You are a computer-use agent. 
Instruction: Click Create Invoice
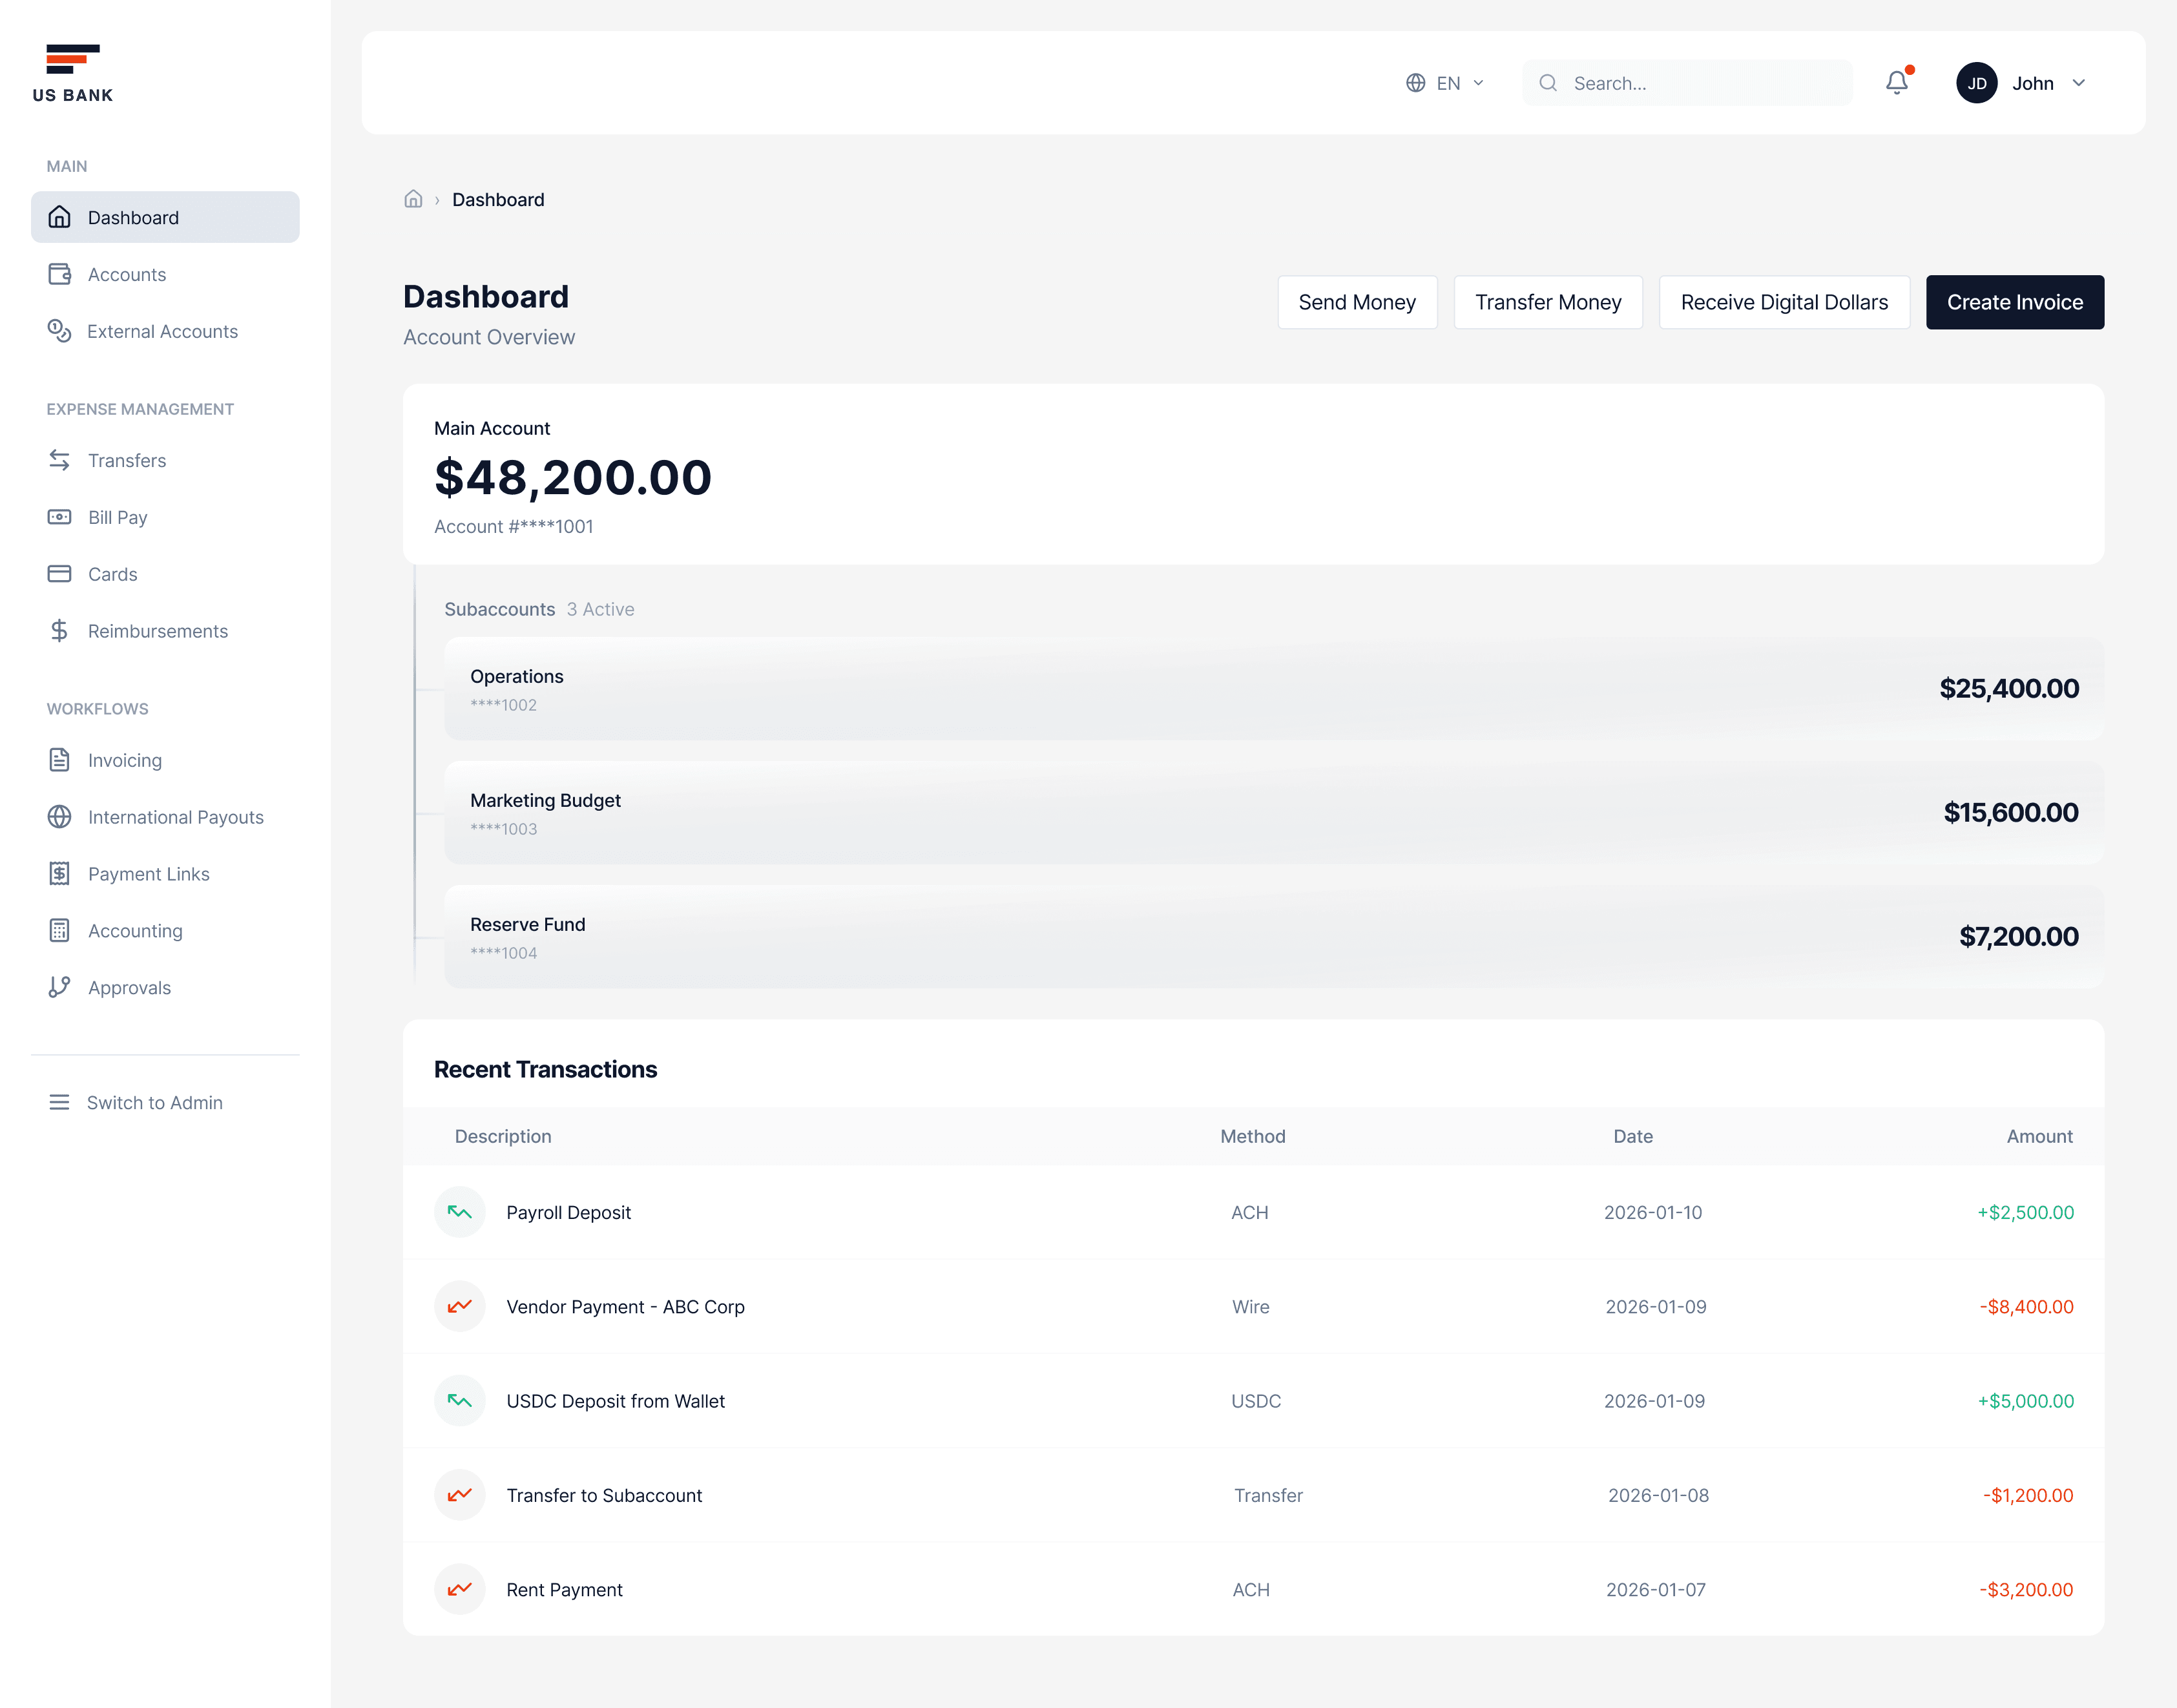point(2014,302)
